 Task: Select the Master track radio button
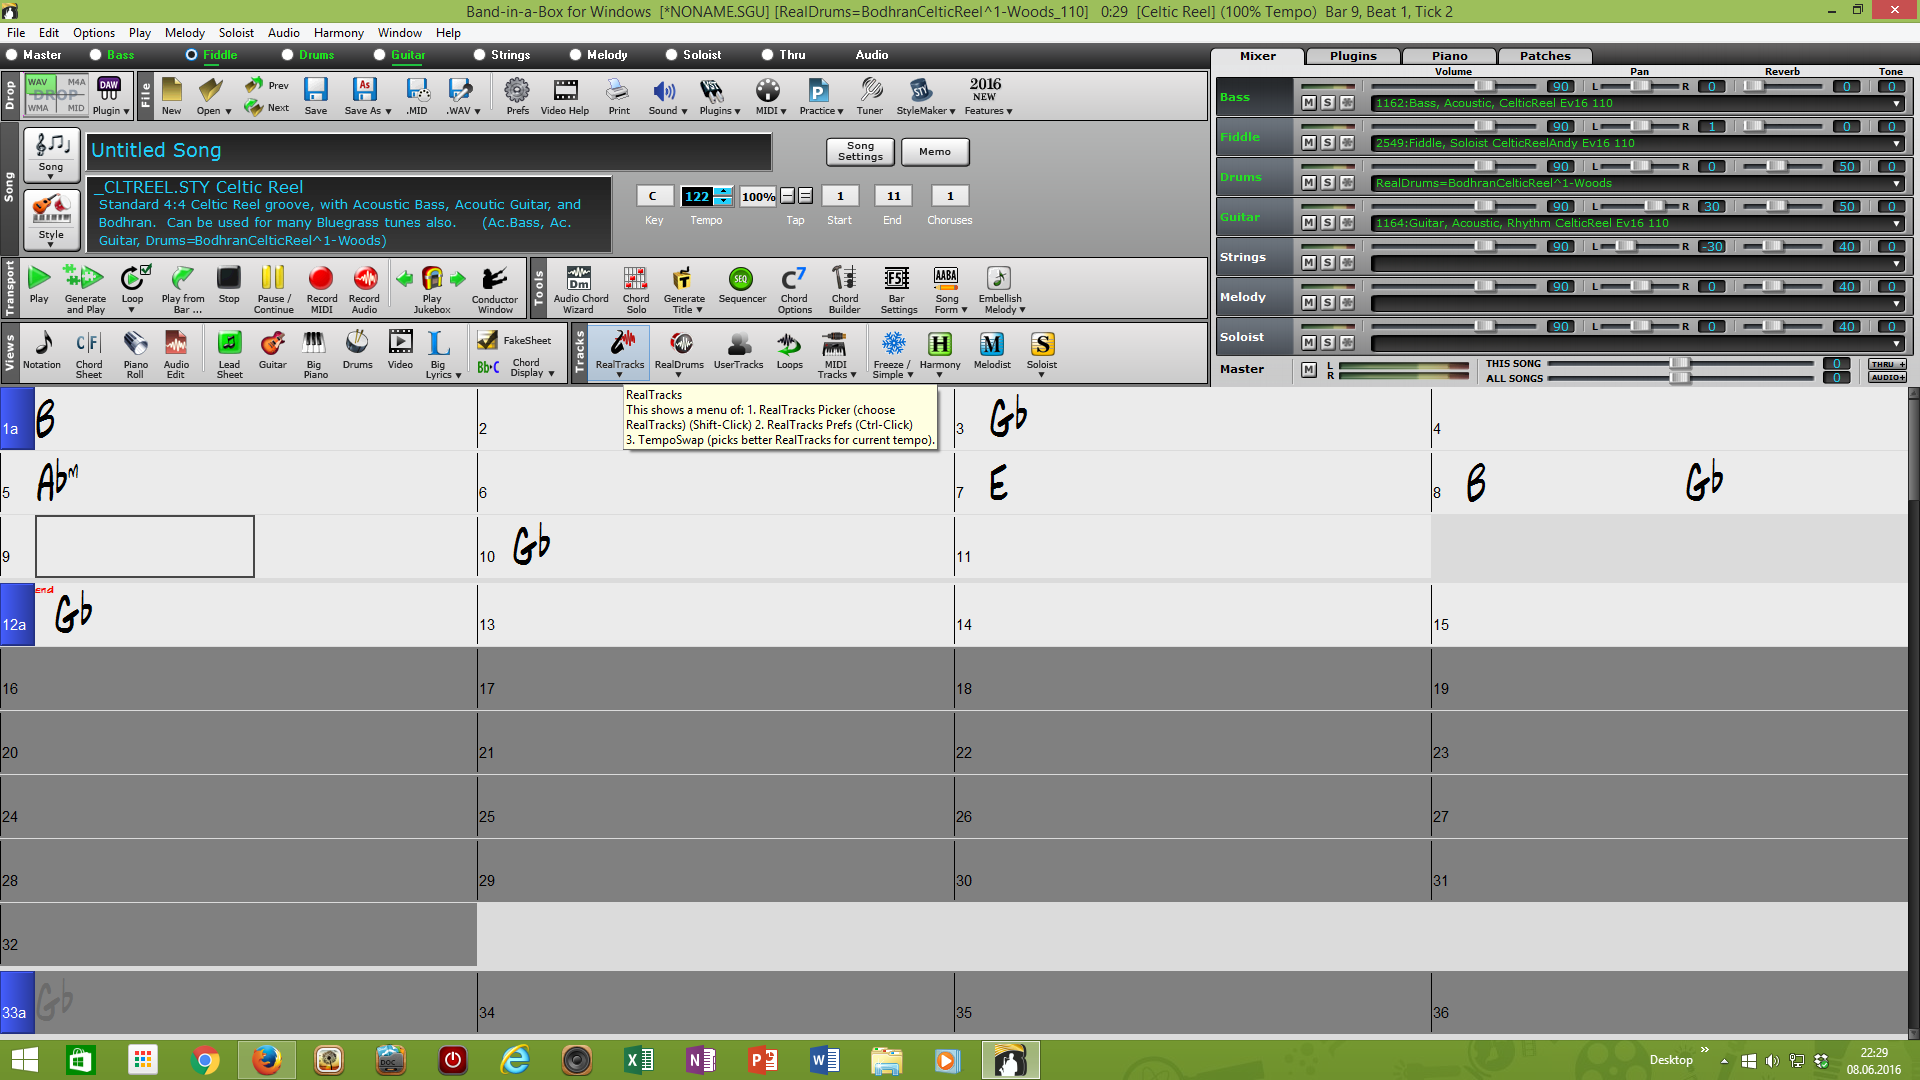pyautogui.click(x=12, y=55)
